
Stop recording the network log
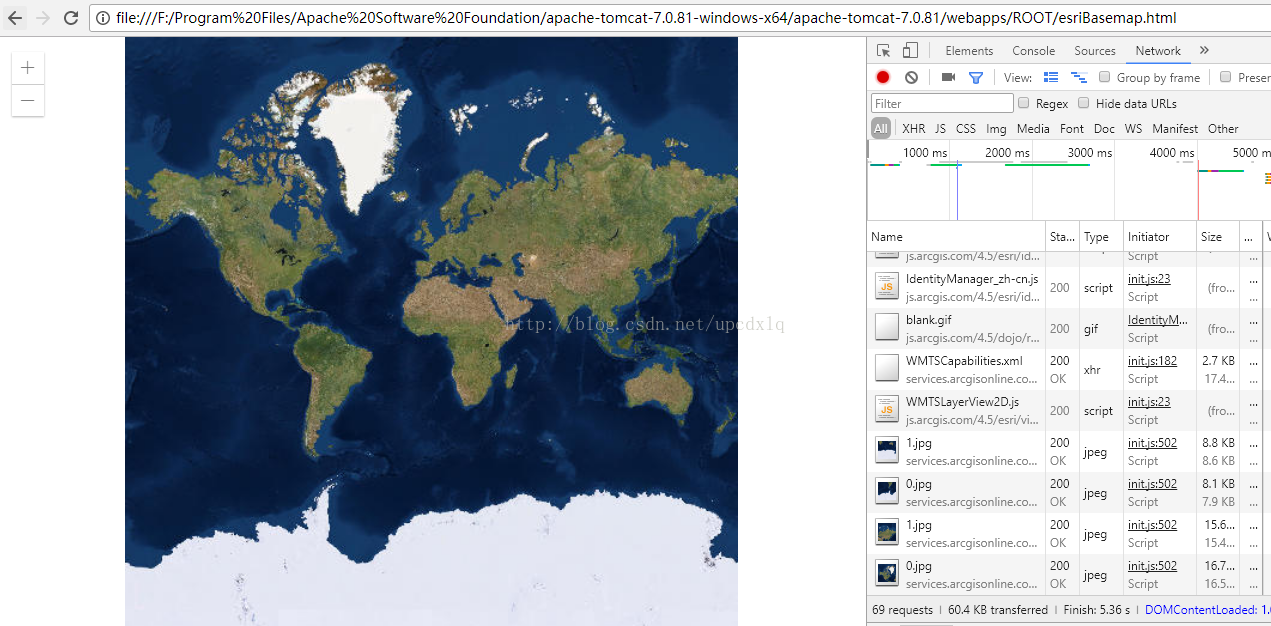(x=883, y=78)
